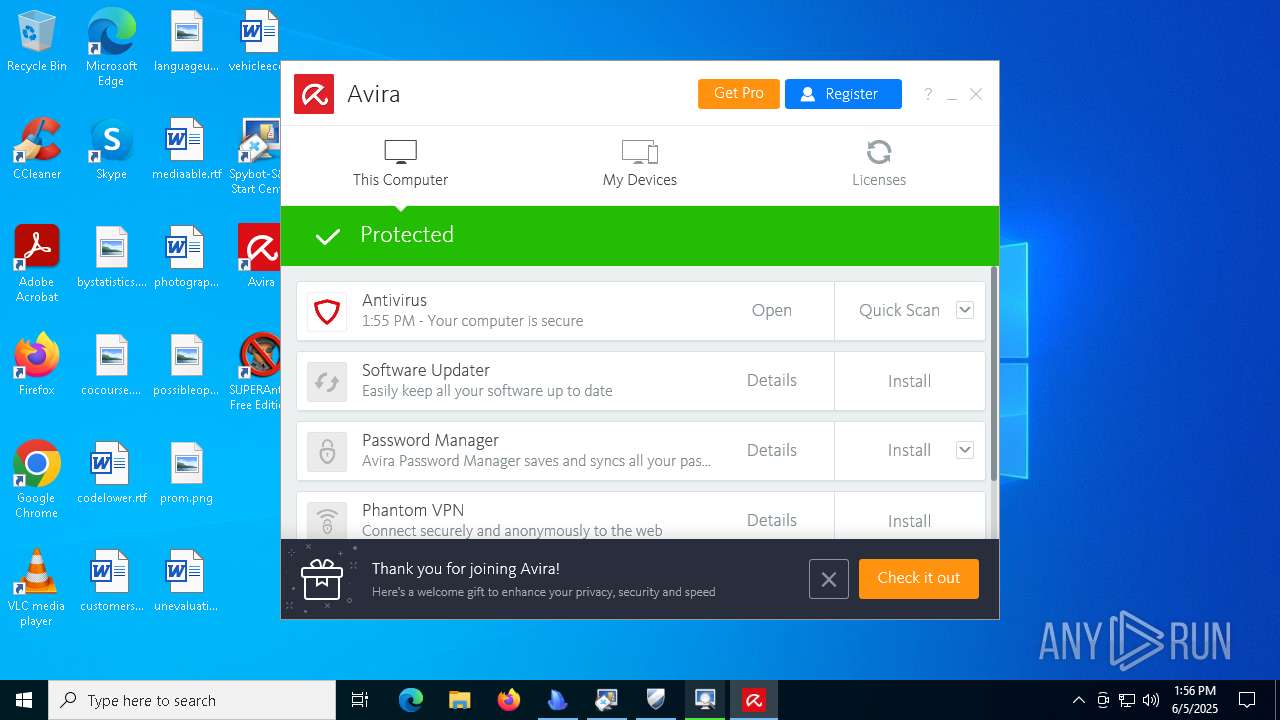The width and height of the screenshot is (1280, 720).
Task: Click the Password Manager lock icon
Action: click(x=327, y=451)
